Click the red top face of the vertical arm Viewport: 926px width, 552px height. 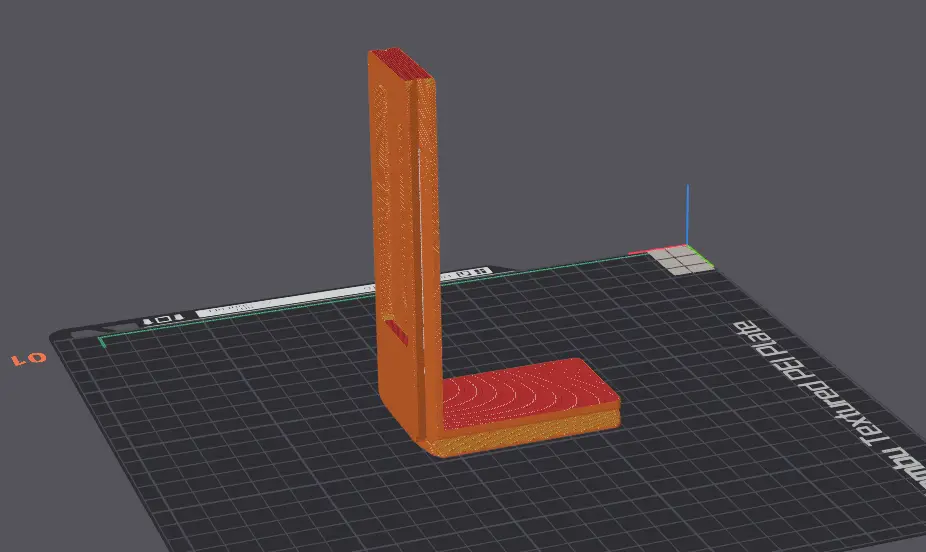click(x=403, y=64)
